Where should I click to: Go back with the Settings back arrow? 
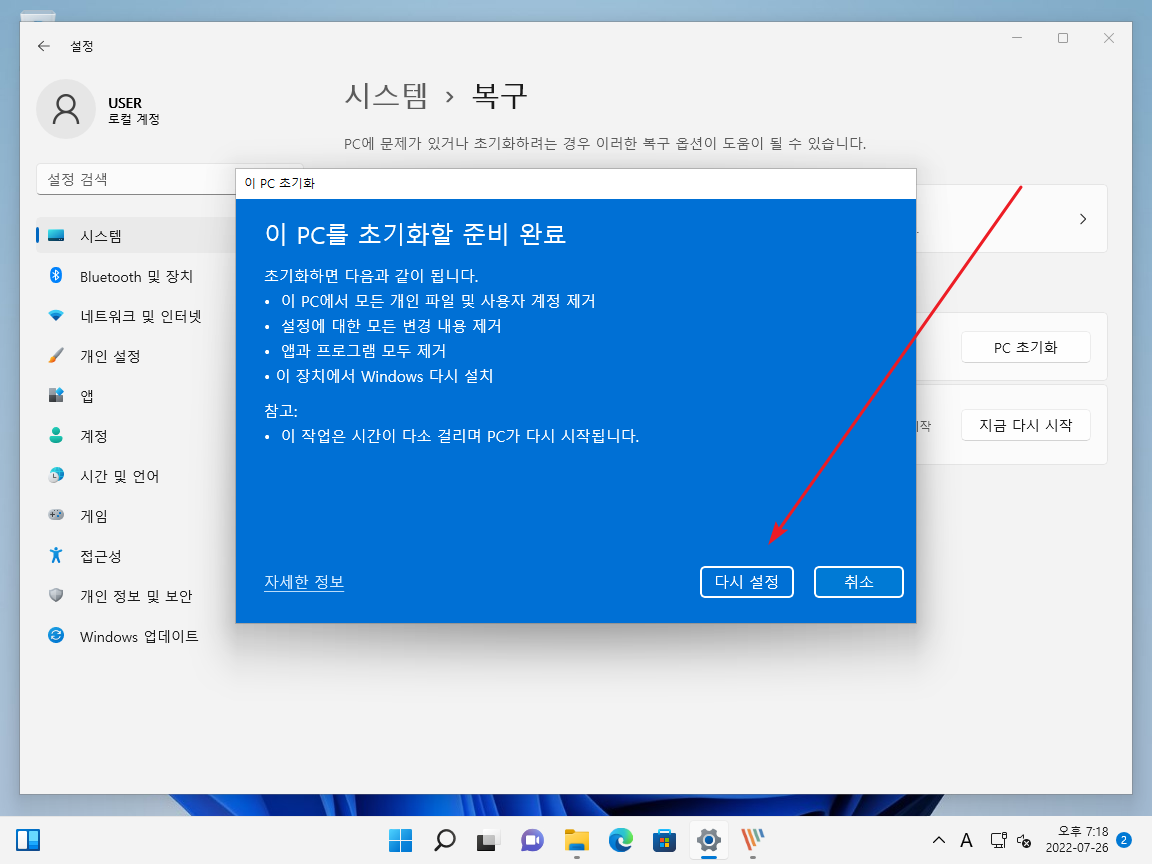pyautogui.click(x=44, y=46)
